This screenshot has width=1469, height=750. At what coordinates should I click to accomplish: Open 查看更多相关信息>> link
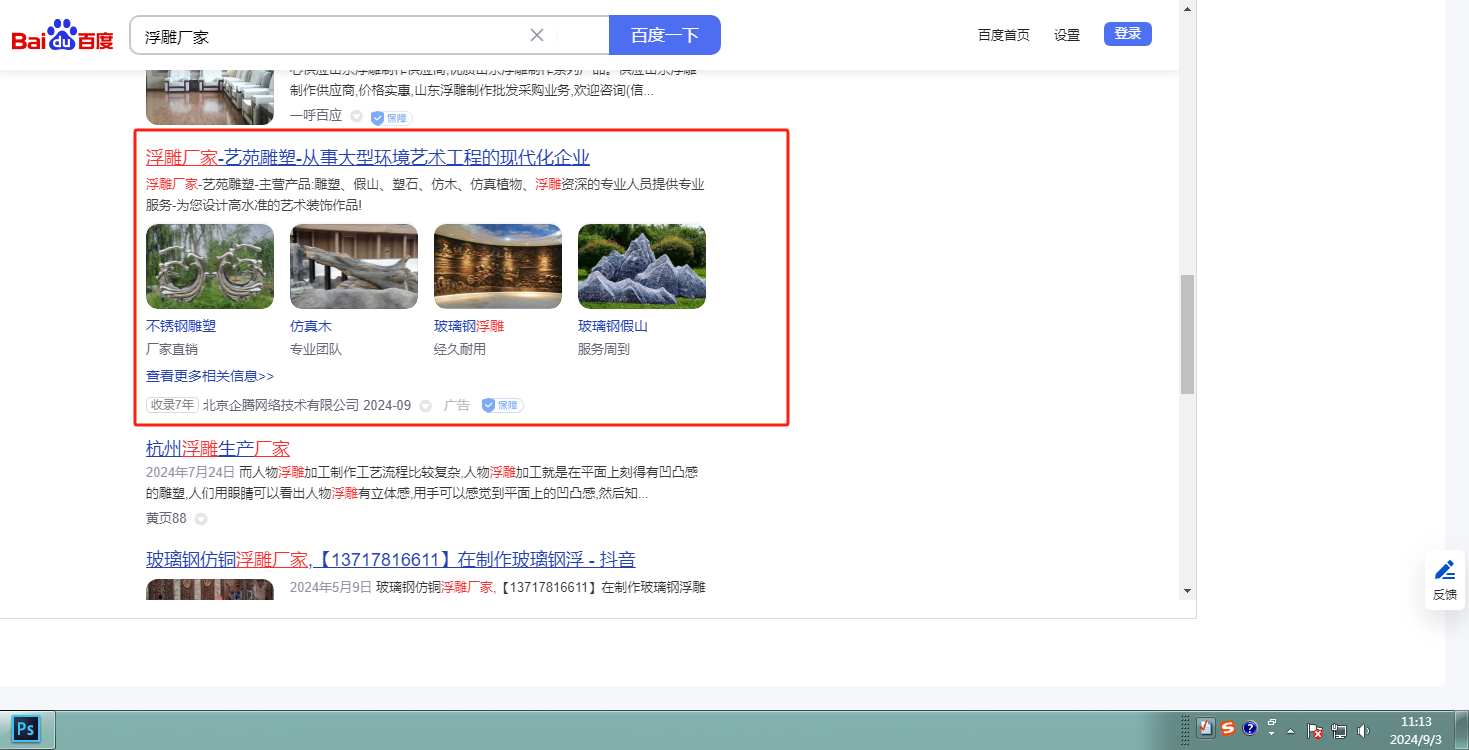point(210,376)
